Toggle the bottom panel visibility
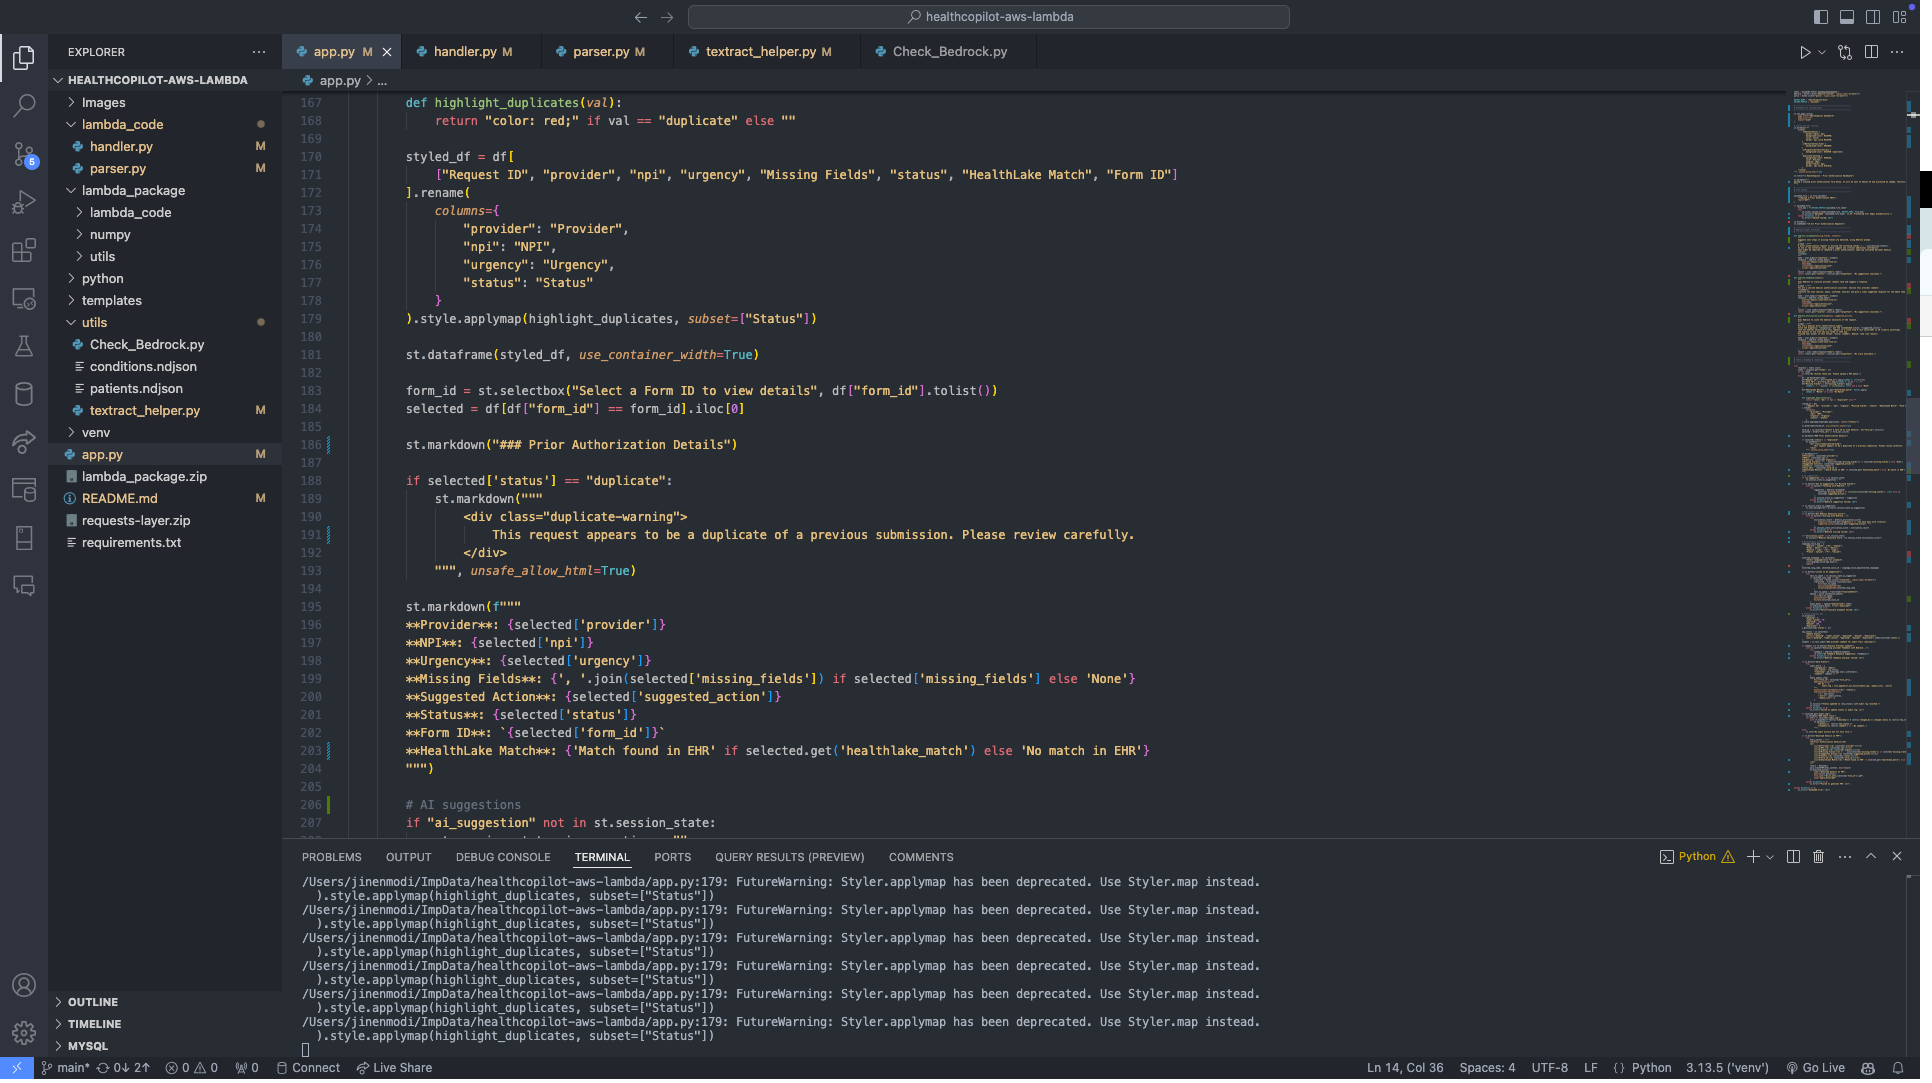Image resolution: width=1932 pixels, height=1083 pixels. tap(1846, 17)
